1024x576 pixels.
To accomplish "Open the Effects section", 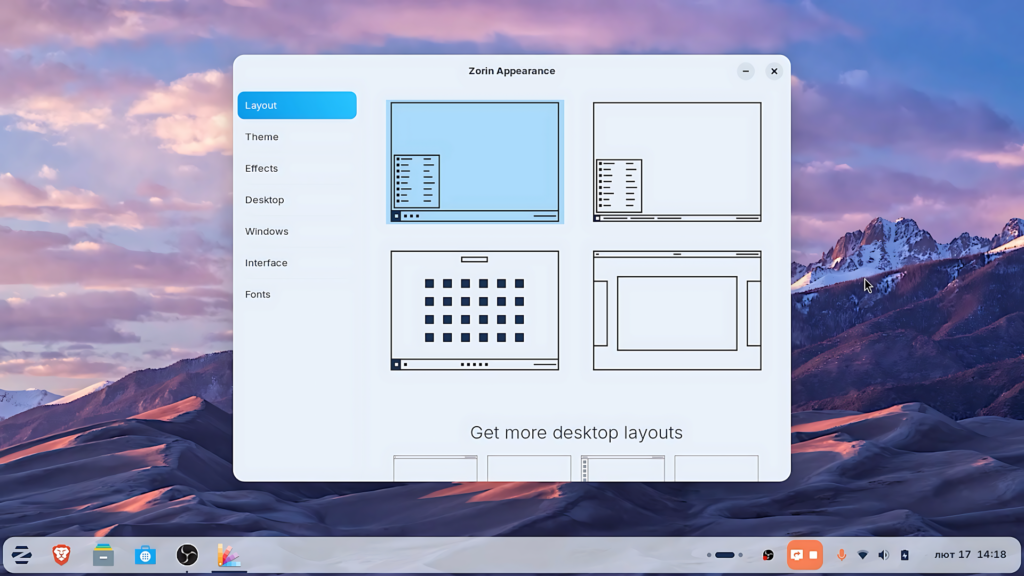I will point(297,168).
